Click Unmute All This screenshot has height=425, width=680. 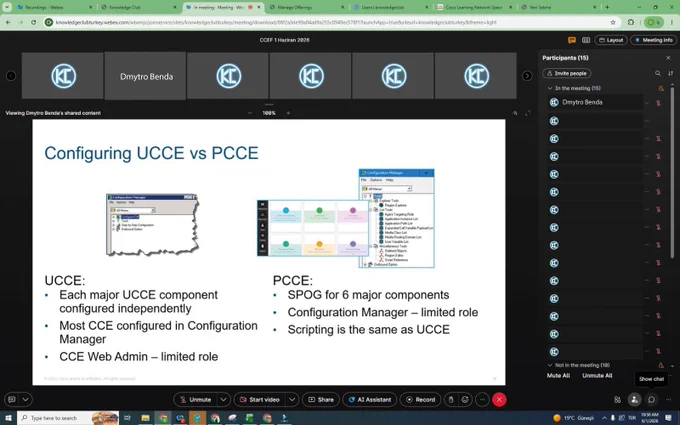pos(597,376)
